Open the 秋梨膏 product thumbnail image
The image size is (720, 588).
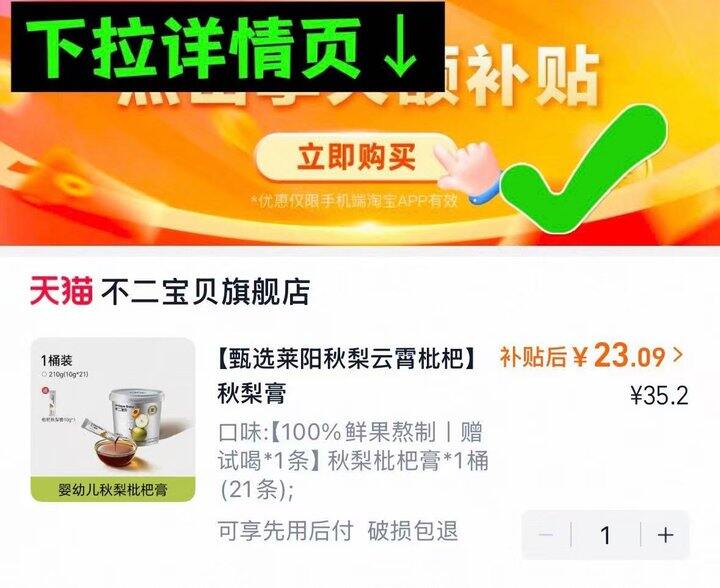tap(113, 419)
